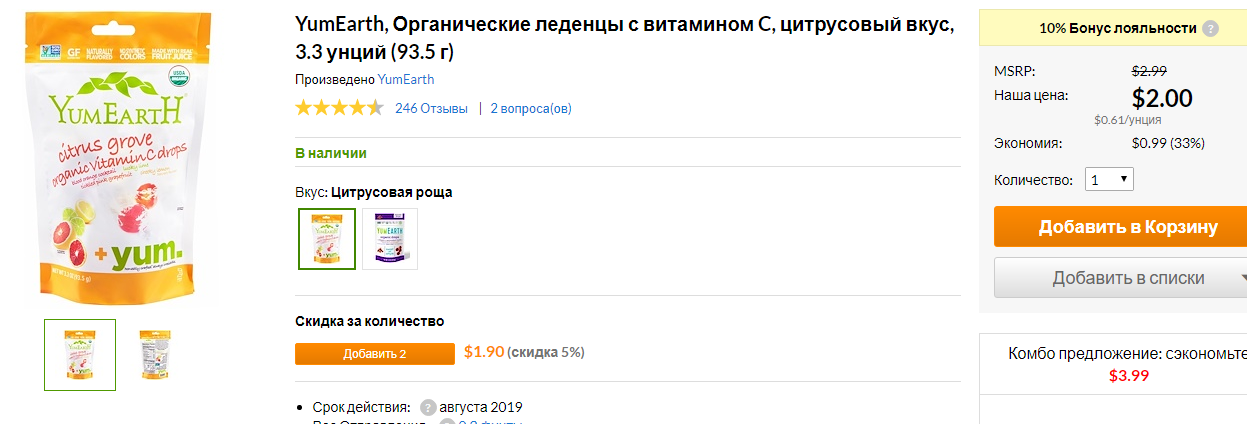Click the loyalty bonus help question icon

click(1211, 28)
